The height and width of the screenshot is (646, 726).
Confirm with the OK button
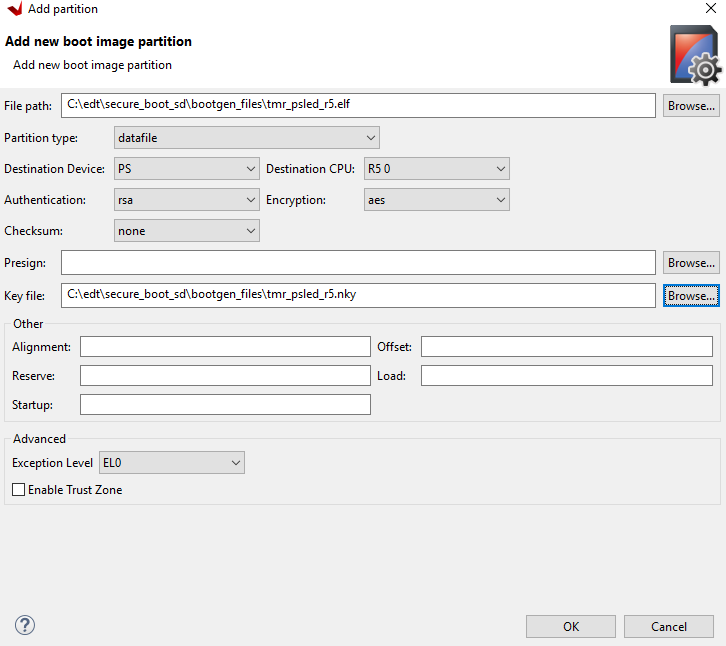click(570, 626)
